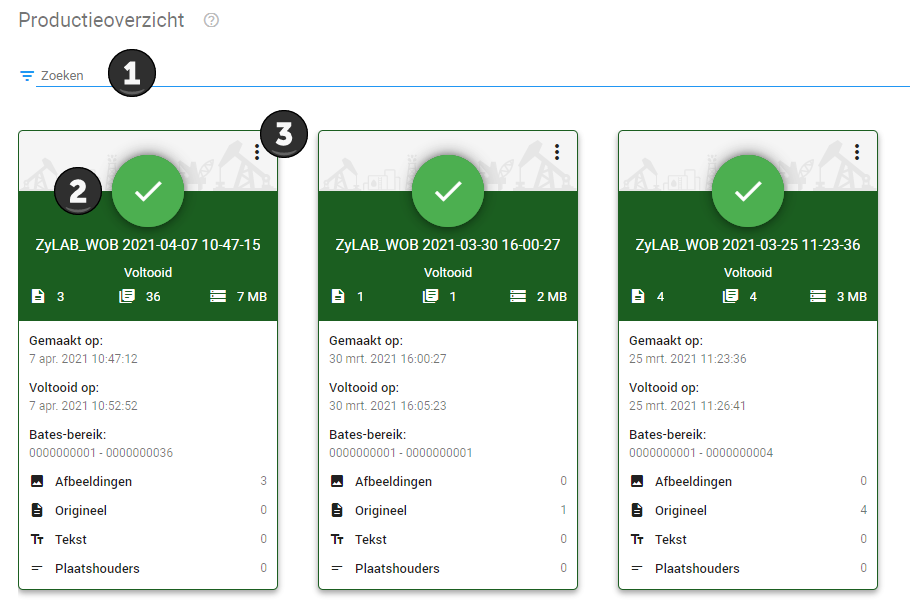910x612 pixels.
Task: Select the date 7 apr. 2021 10:47:12
Action: pos(84,358)
